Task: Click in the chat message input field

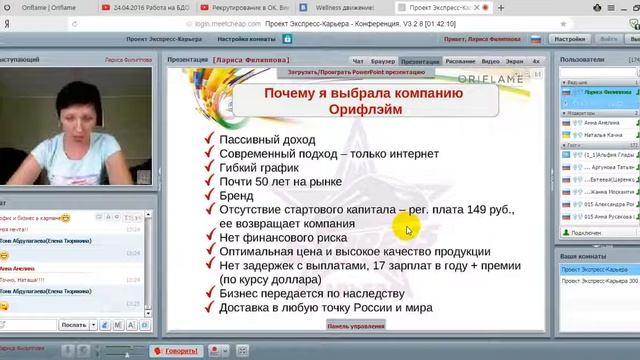Action: [x=29, y=325]
